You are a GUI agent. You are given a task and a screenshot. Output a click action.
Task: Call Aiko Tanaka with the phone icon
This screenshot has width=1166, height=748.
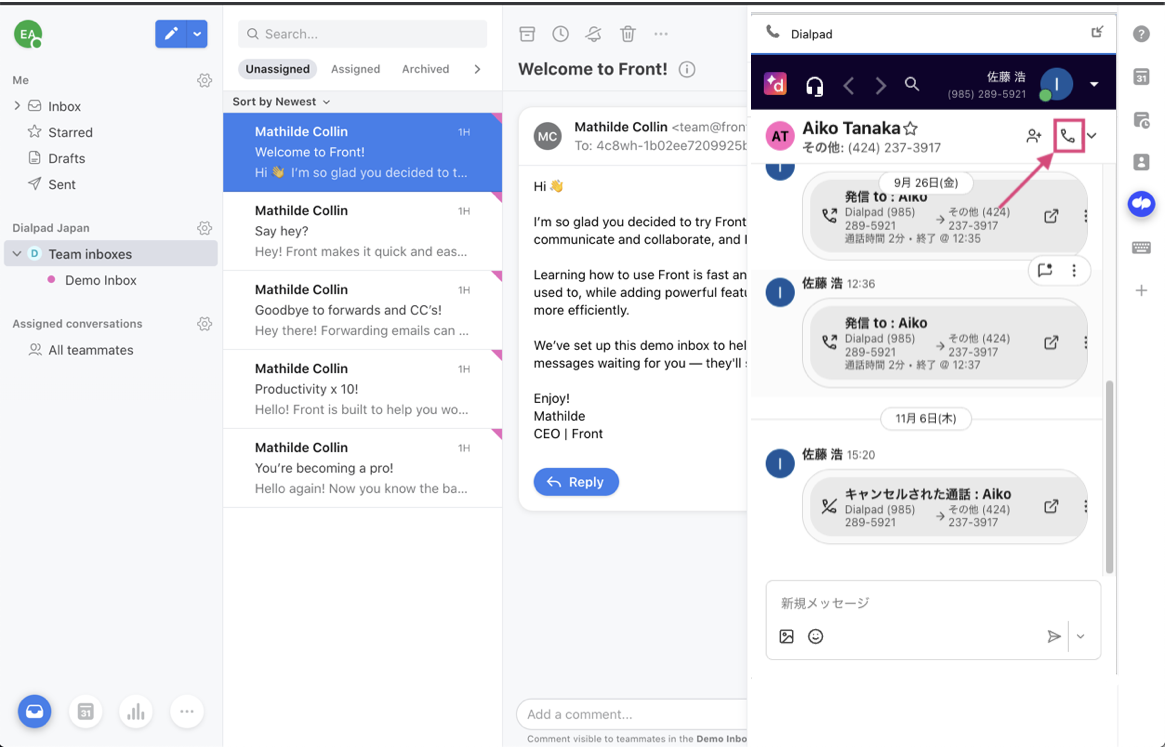pyautogui.click(x=1068, y=136)
